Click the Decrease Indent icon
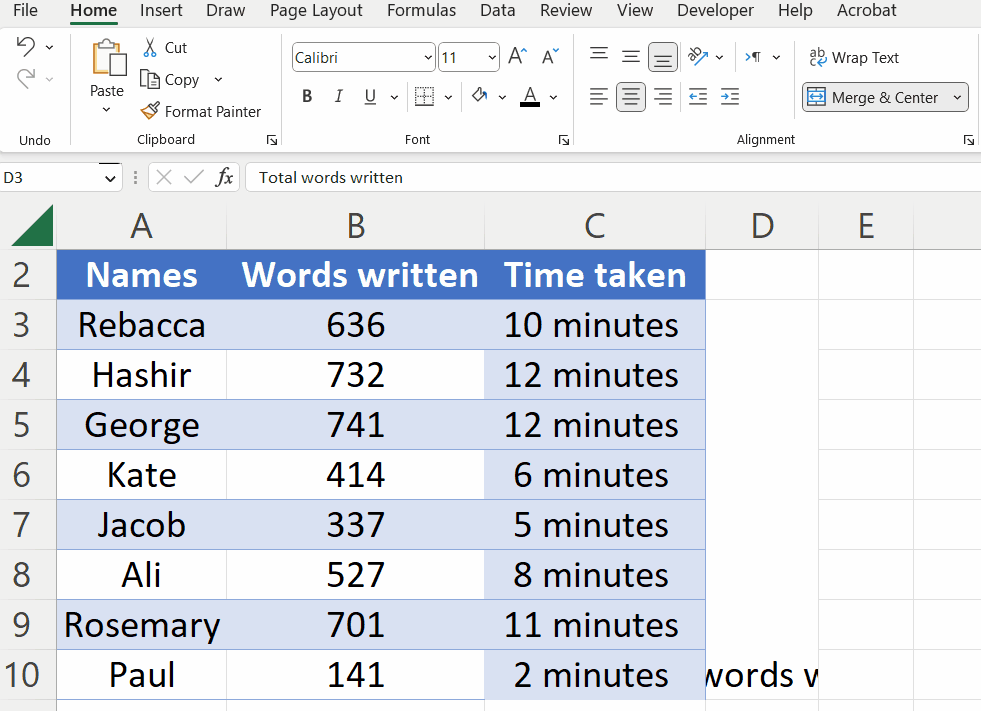The height and width of the screenshot is (711, 981). coord(697,96)
